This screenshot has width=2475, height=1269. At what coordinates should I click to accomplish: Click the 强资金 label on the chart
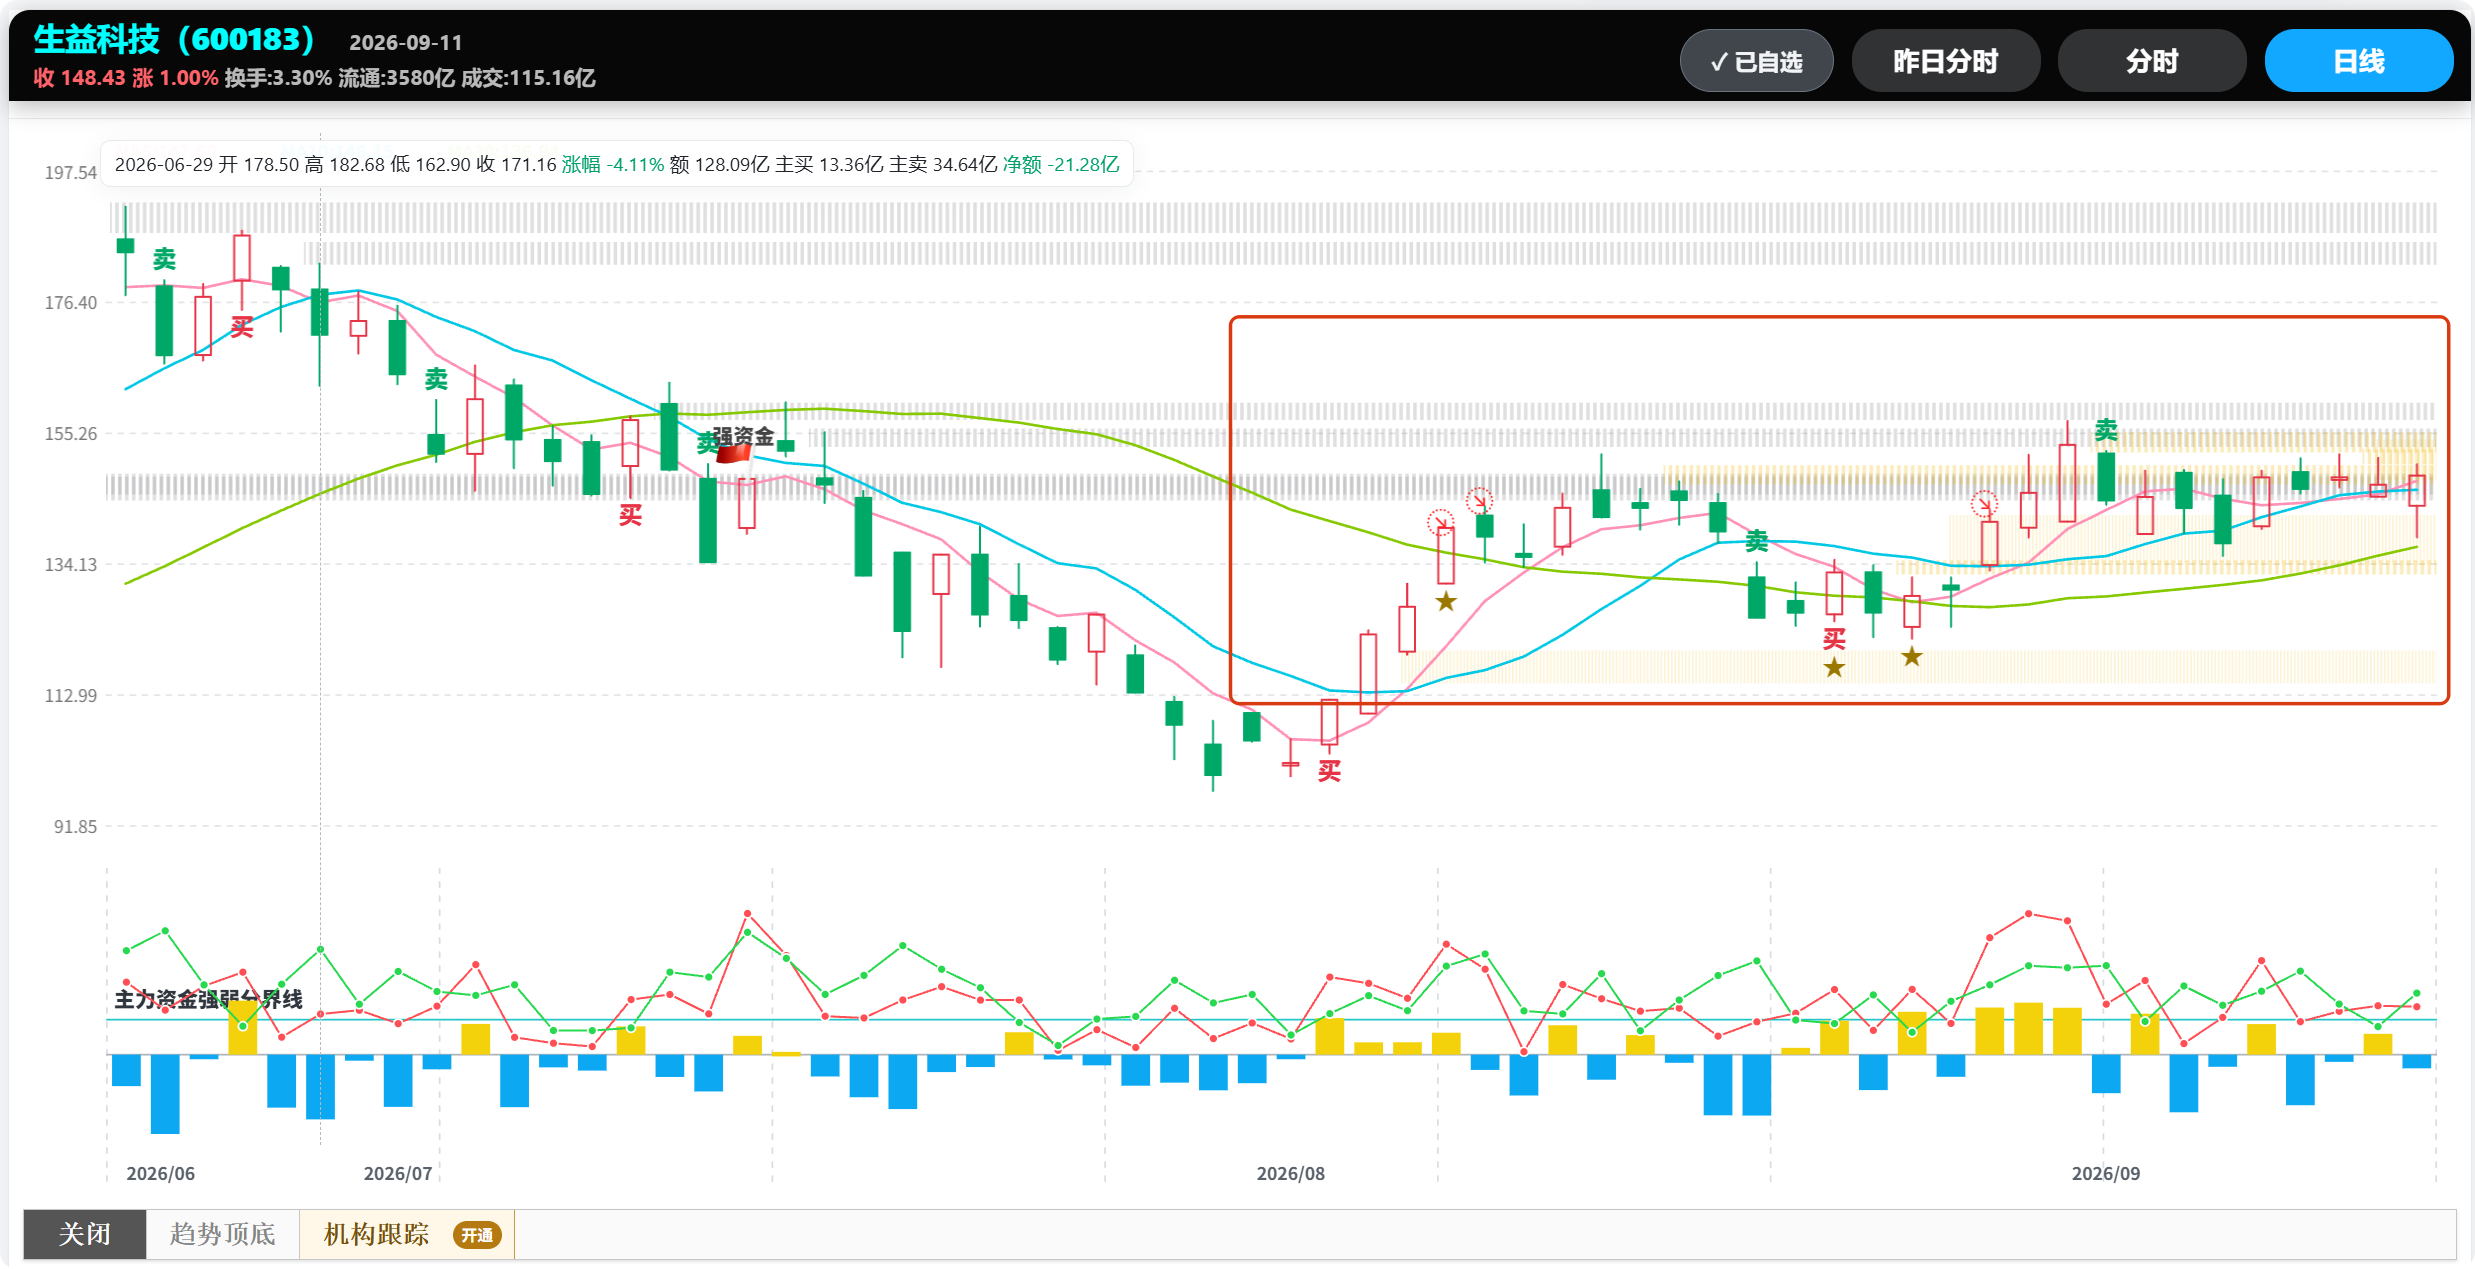pyautogui.click(x=743, y=436)
